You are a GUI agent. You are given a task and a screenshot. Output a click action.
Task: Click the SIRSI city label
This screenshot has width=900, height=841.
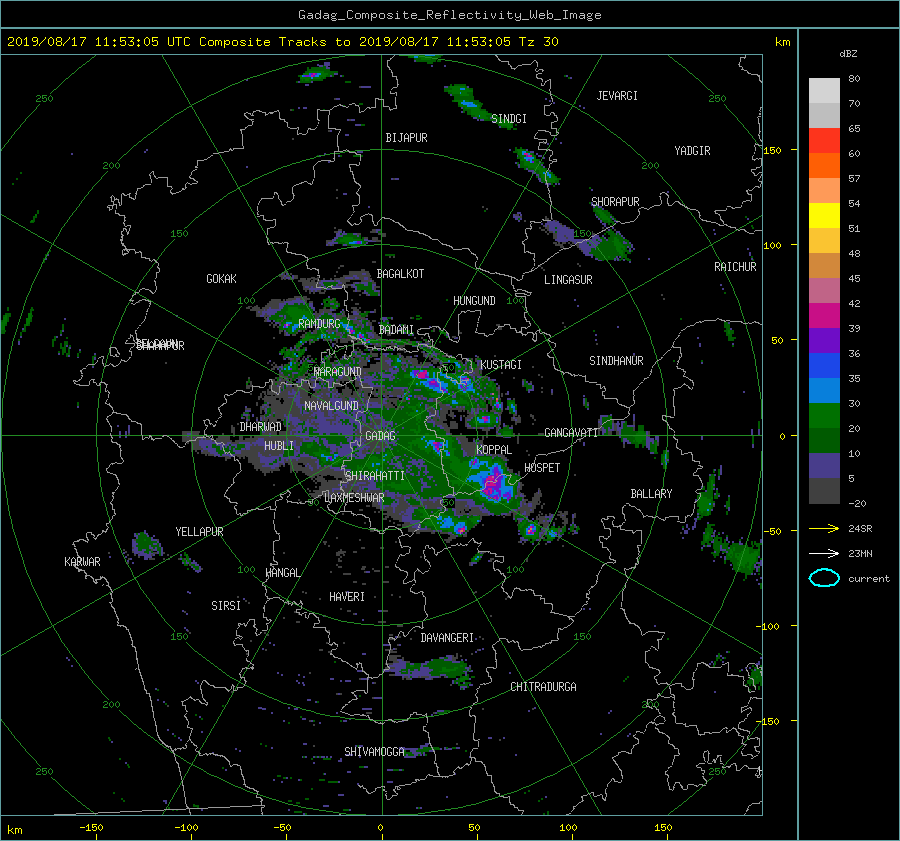coord(226,606)
